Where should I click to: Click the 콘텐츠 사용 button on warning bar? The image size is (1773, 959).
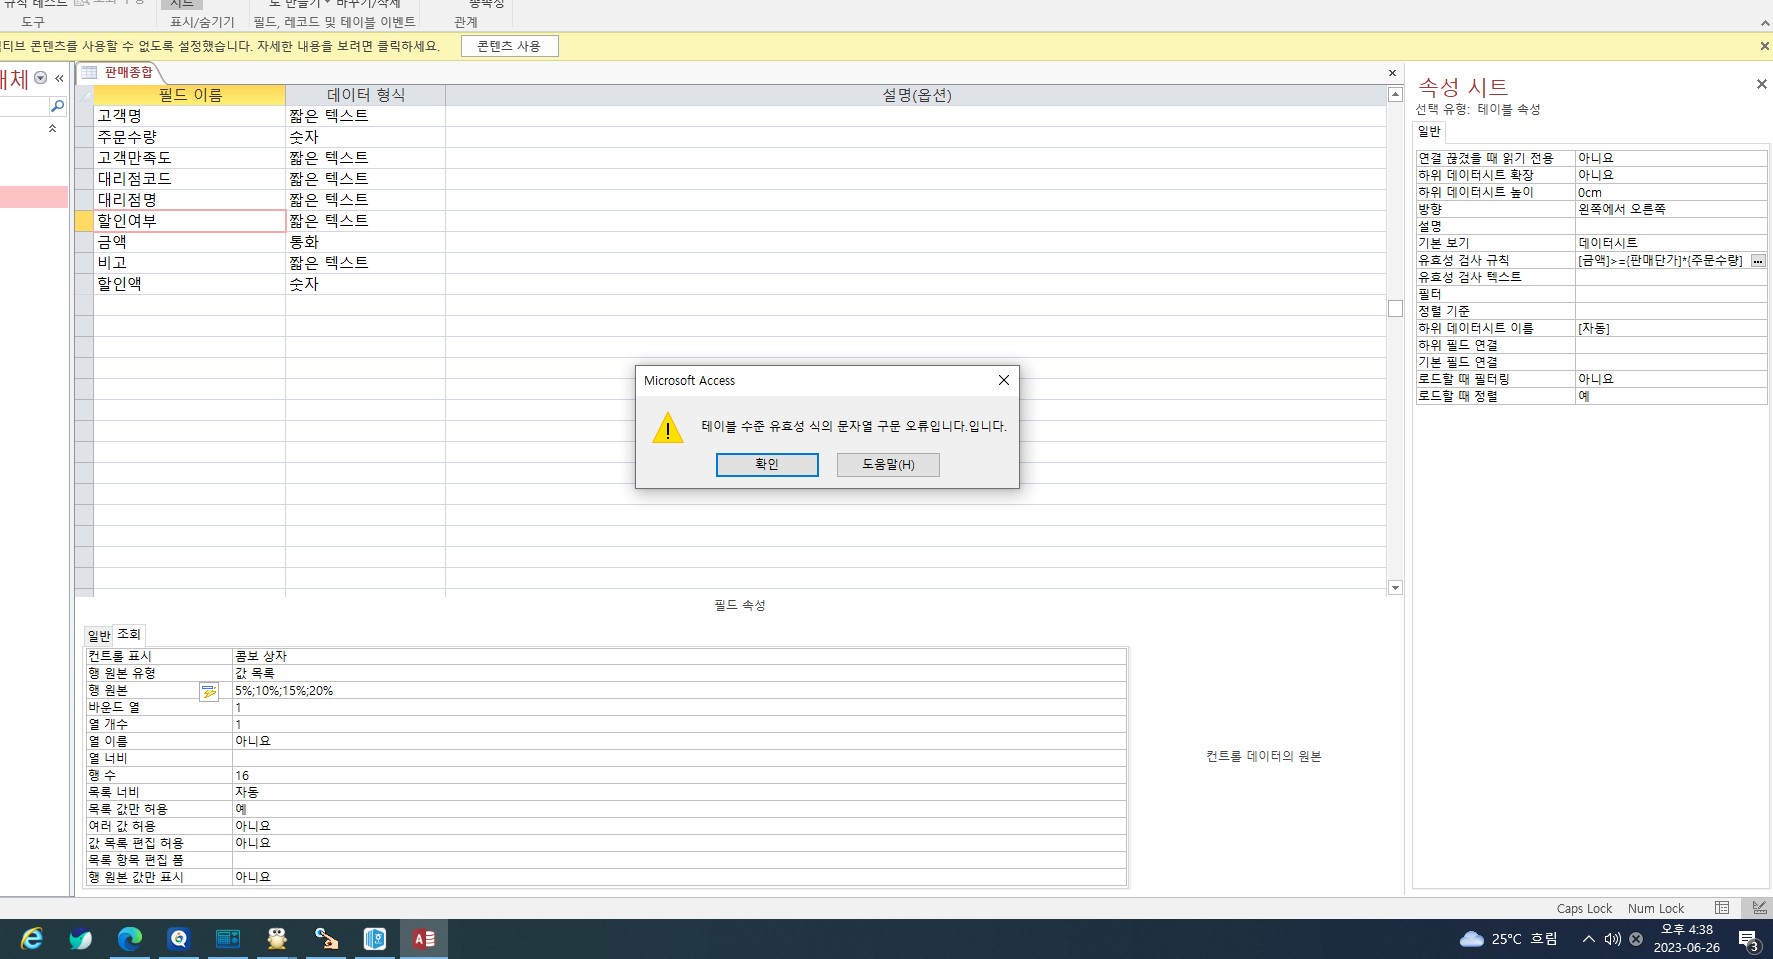(x=509, y=46)
